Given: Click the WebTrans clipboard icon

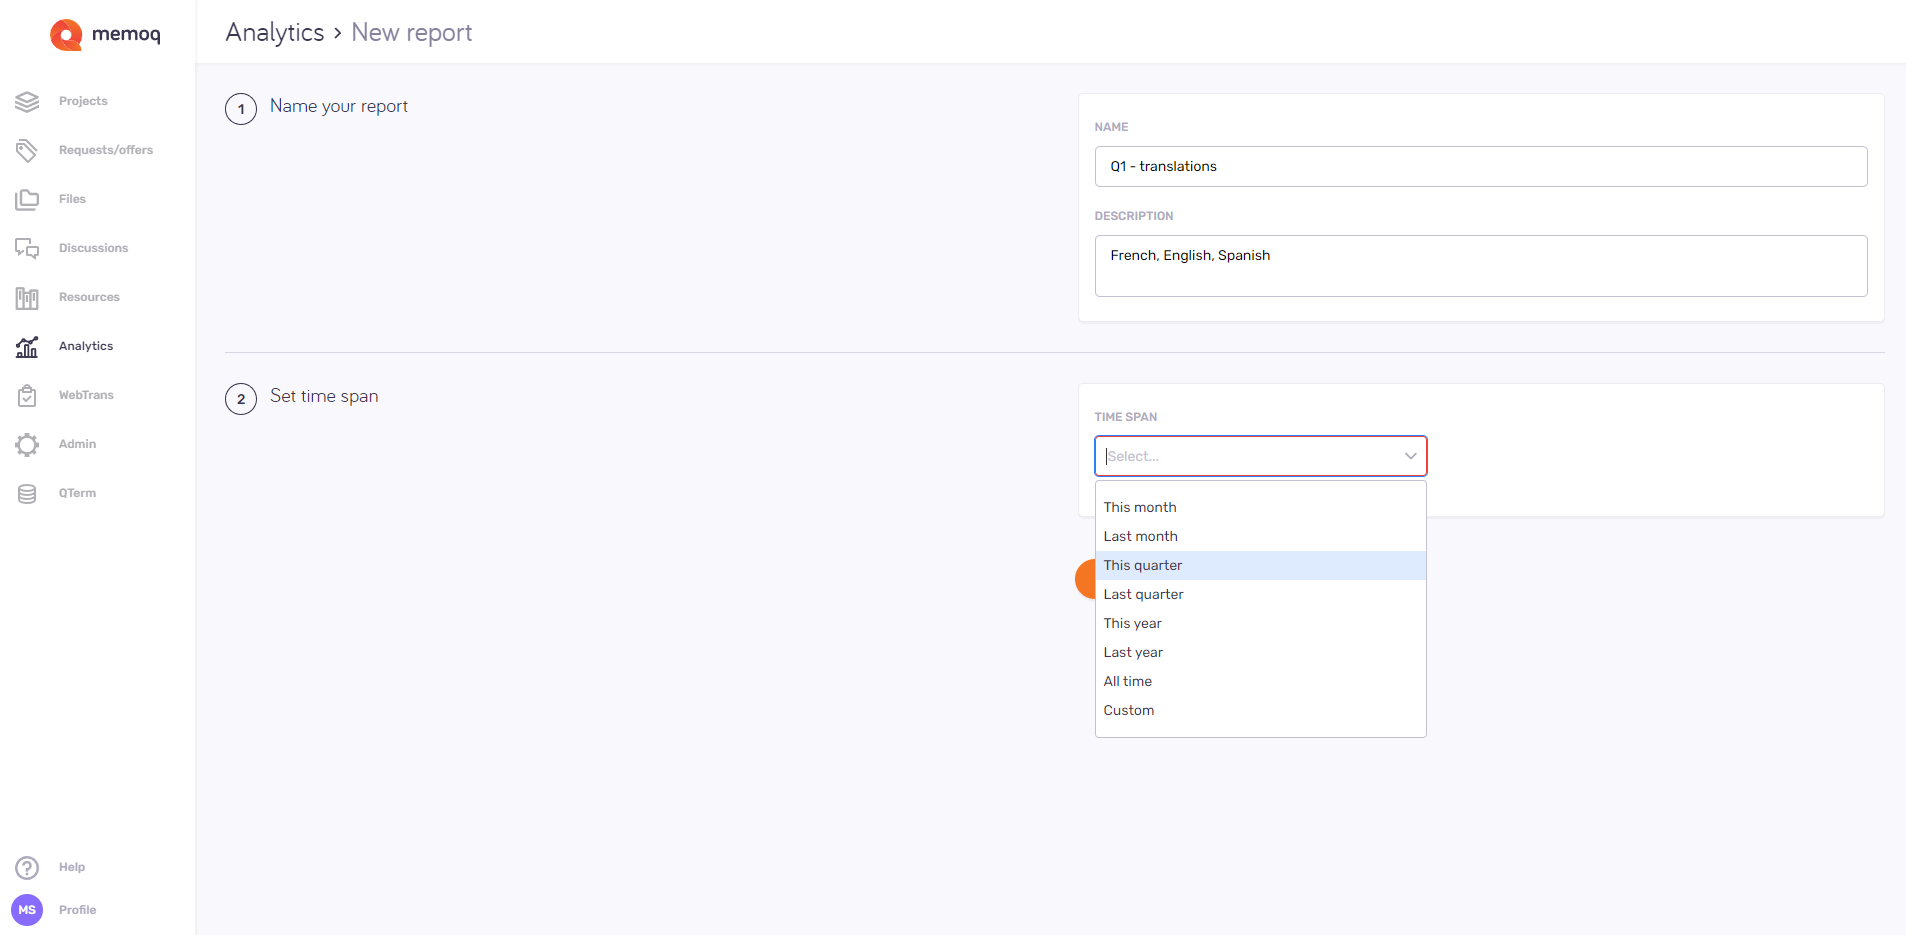Looking at the screenshot, I should click(27, 395).
